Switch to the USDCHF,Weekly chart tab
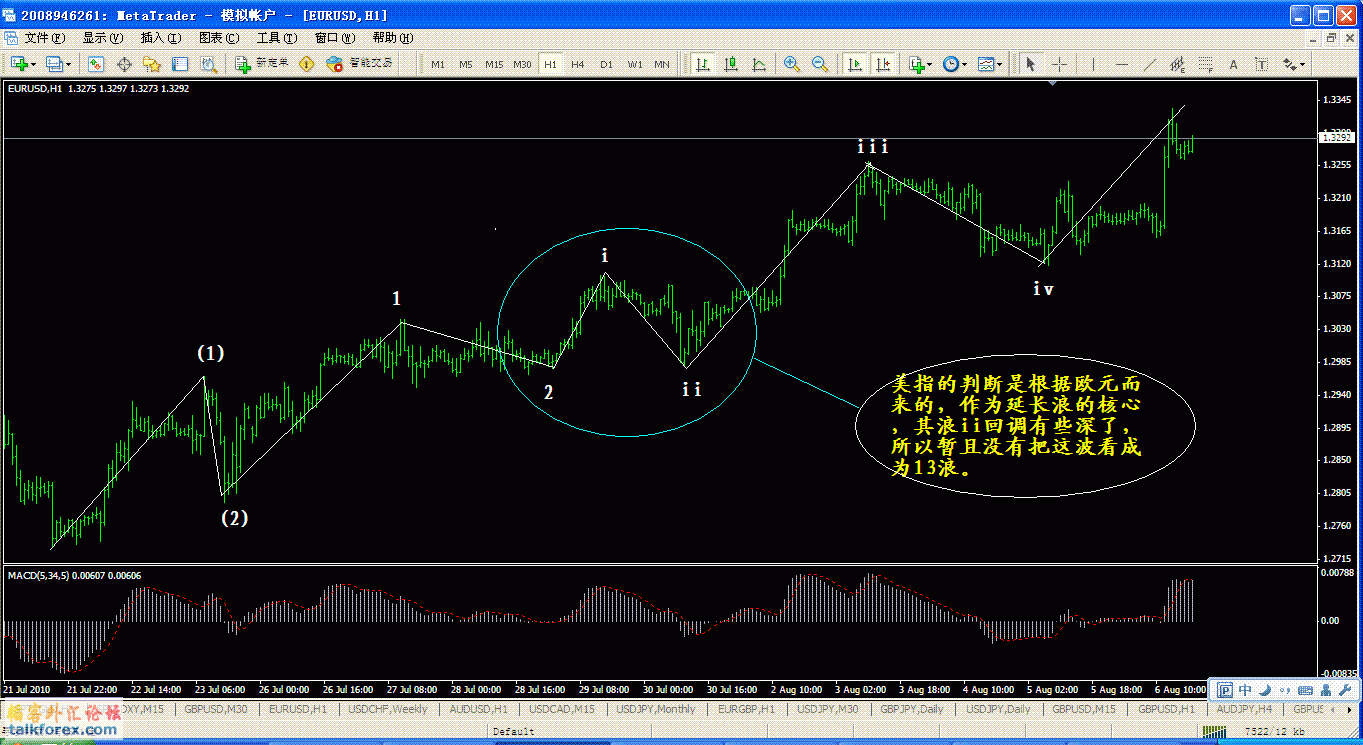The width and height of the screenshot is (1363, 745). (387, 709)
